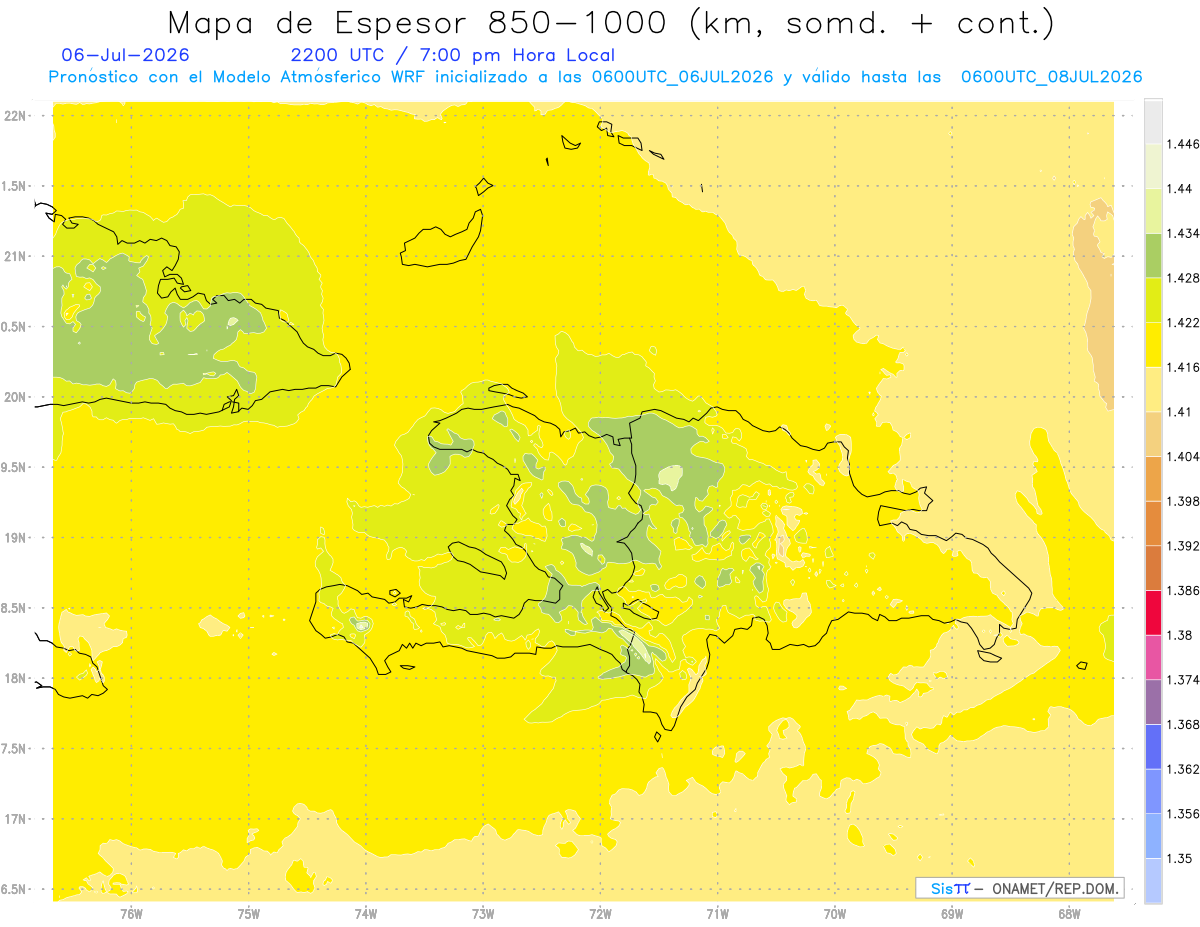The image size is (1200, 927).
Task: Click the '1.428' colorbar value
Action: click(1184, 278)
